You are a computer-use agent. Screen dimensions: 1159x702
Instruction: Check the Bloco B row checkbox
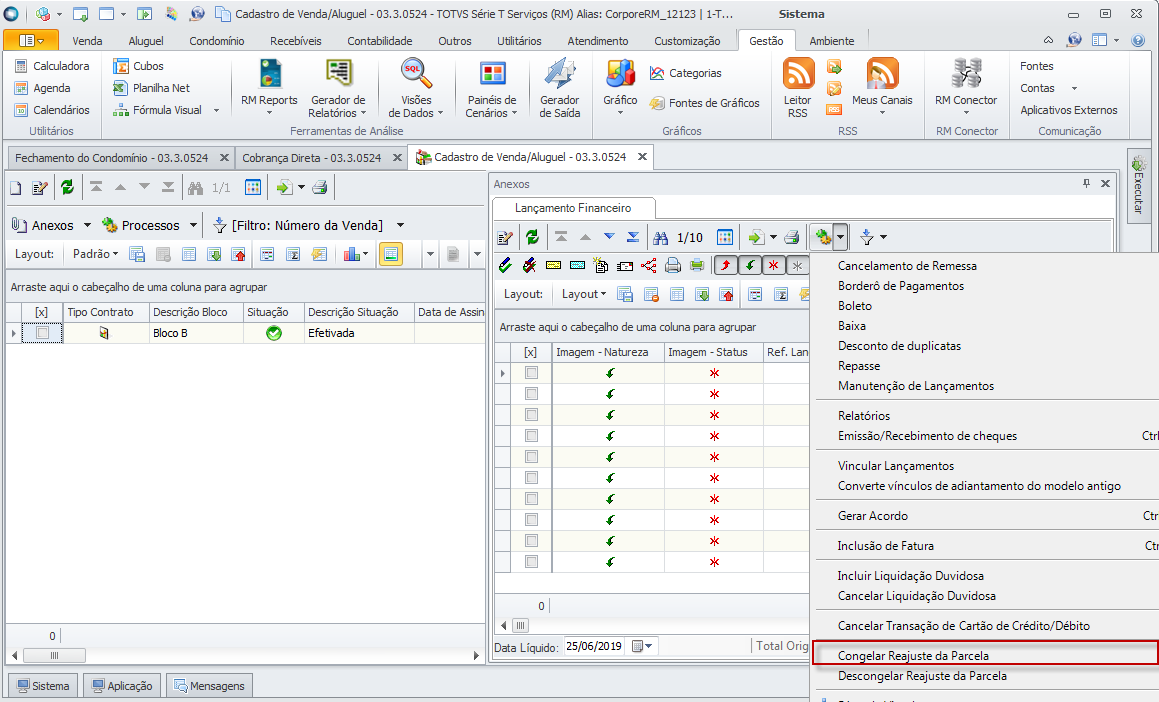click(x=43, y=333)
